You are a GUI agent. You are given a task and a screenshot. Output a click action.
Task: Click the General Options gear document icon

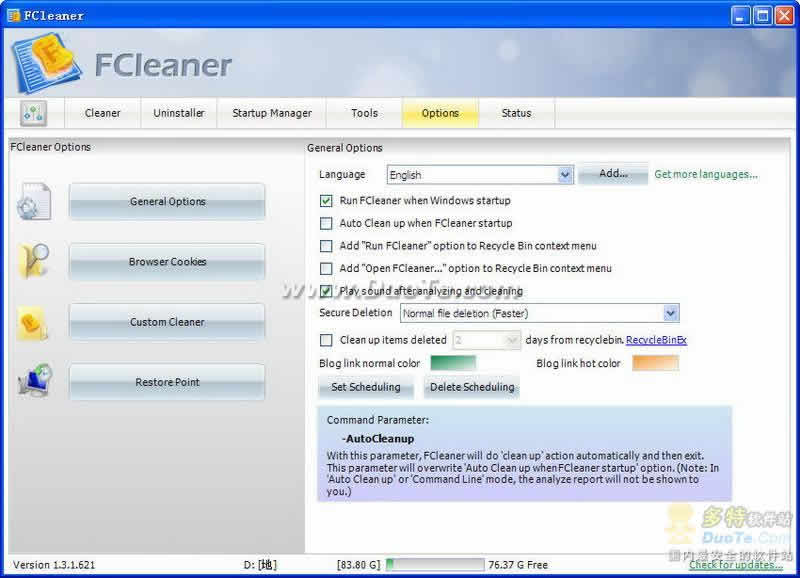34,202
